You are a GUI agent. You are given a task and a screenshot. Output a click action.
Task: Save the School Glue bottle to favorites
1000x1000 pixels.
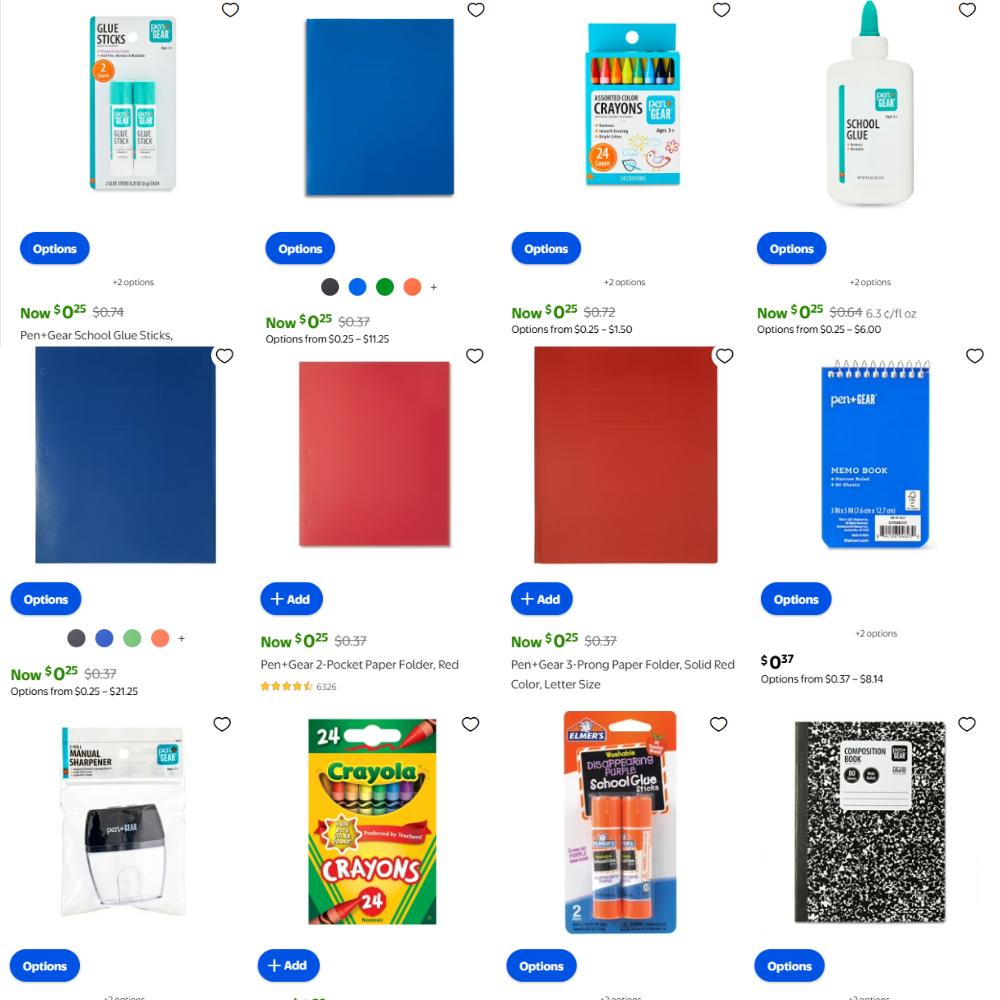tap(967, 10)
